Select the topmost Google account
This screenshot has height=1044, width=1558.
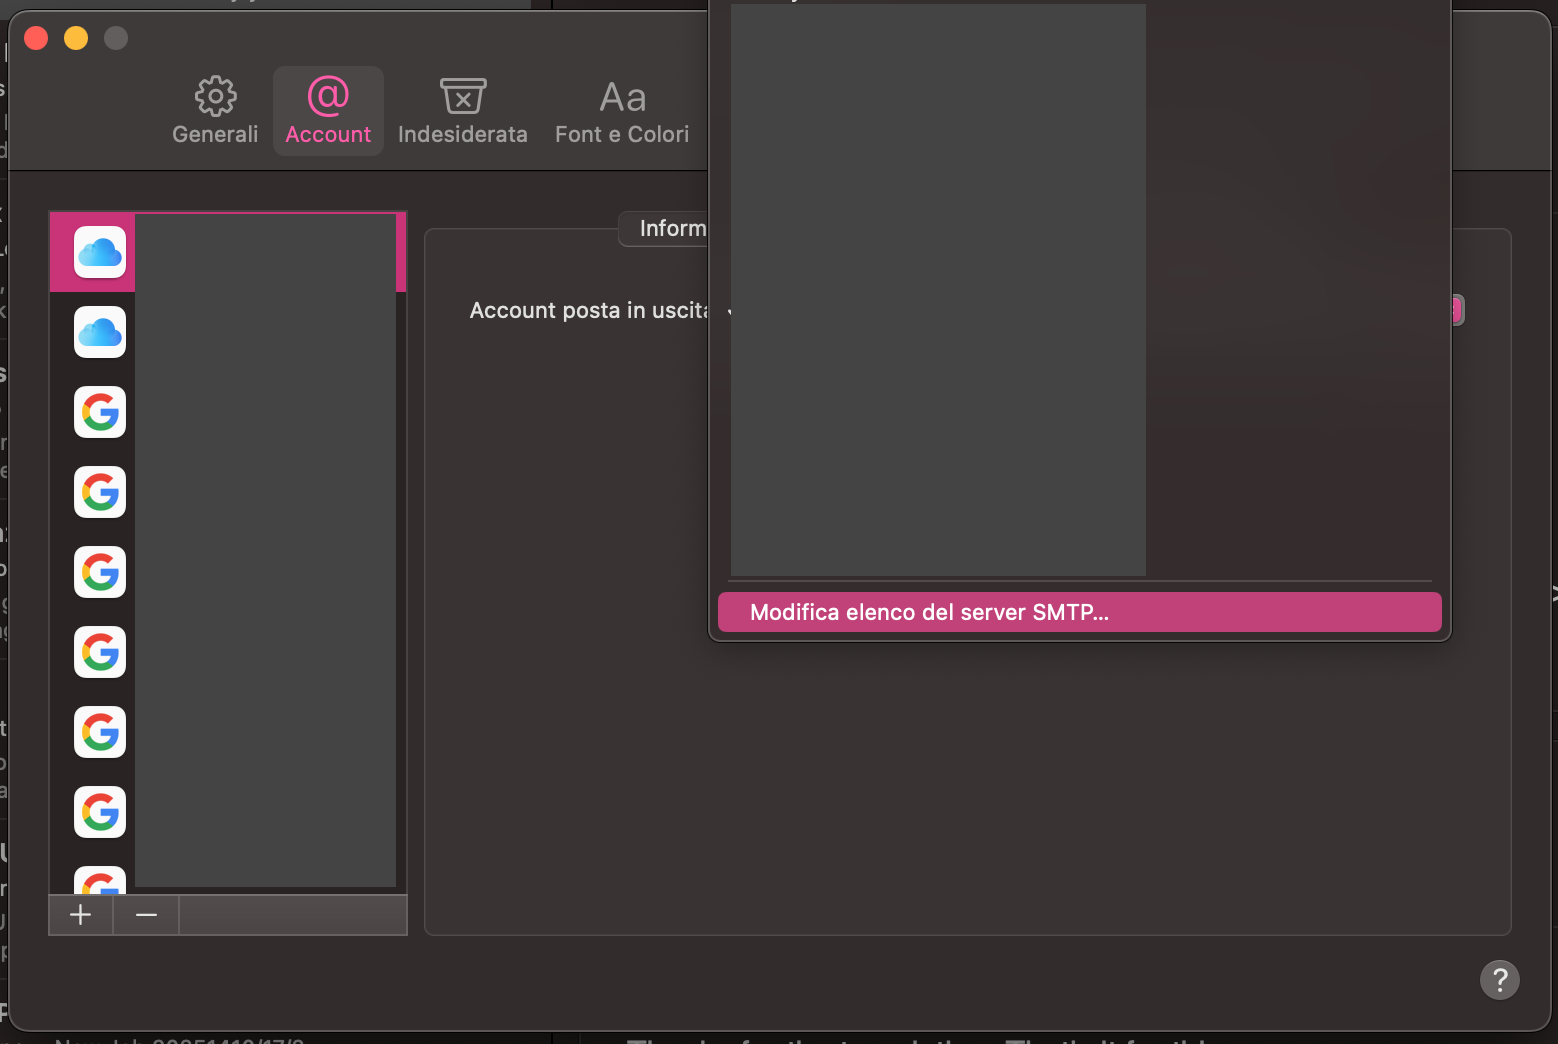click(99, 412)
